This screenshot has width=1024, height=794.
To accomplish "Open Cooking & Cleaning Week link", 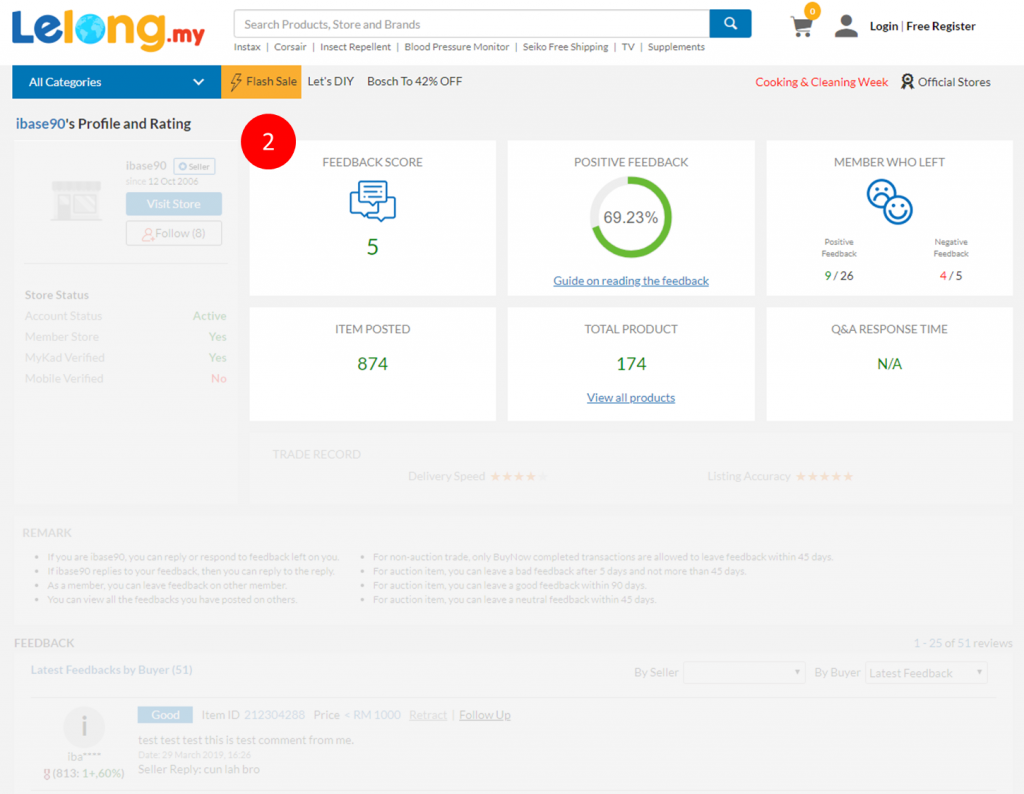I will (822, 82).
